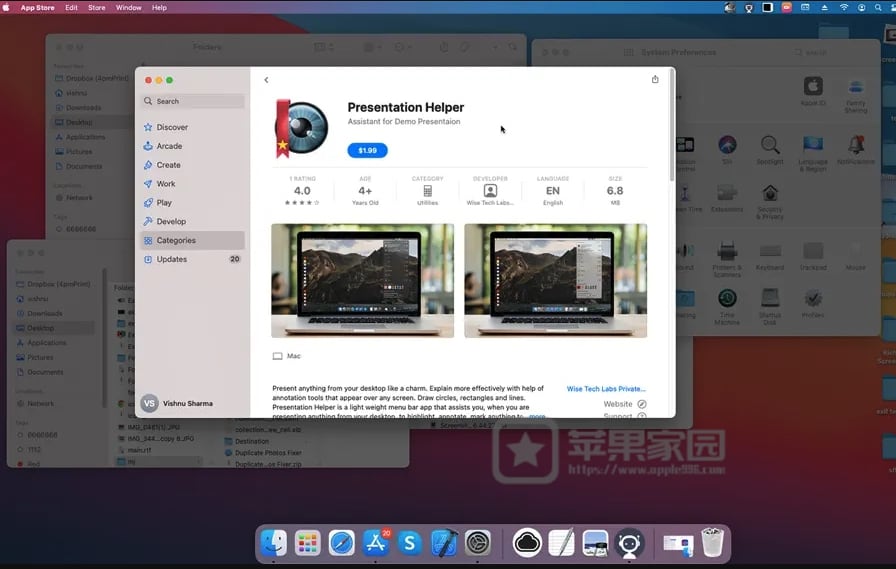Open Family Sharing in System Preferences
This screenshot has height=569, width=896.
(855, 95)
